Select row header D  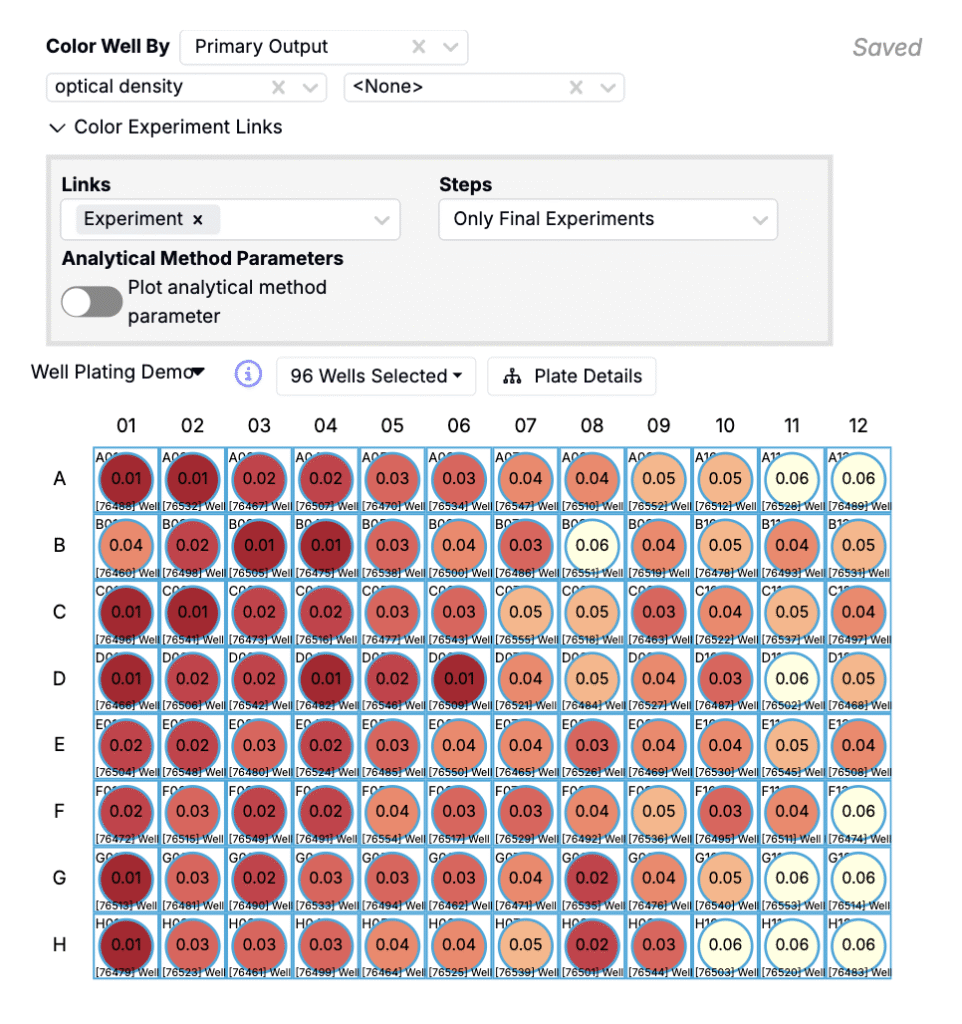[60, 679]
